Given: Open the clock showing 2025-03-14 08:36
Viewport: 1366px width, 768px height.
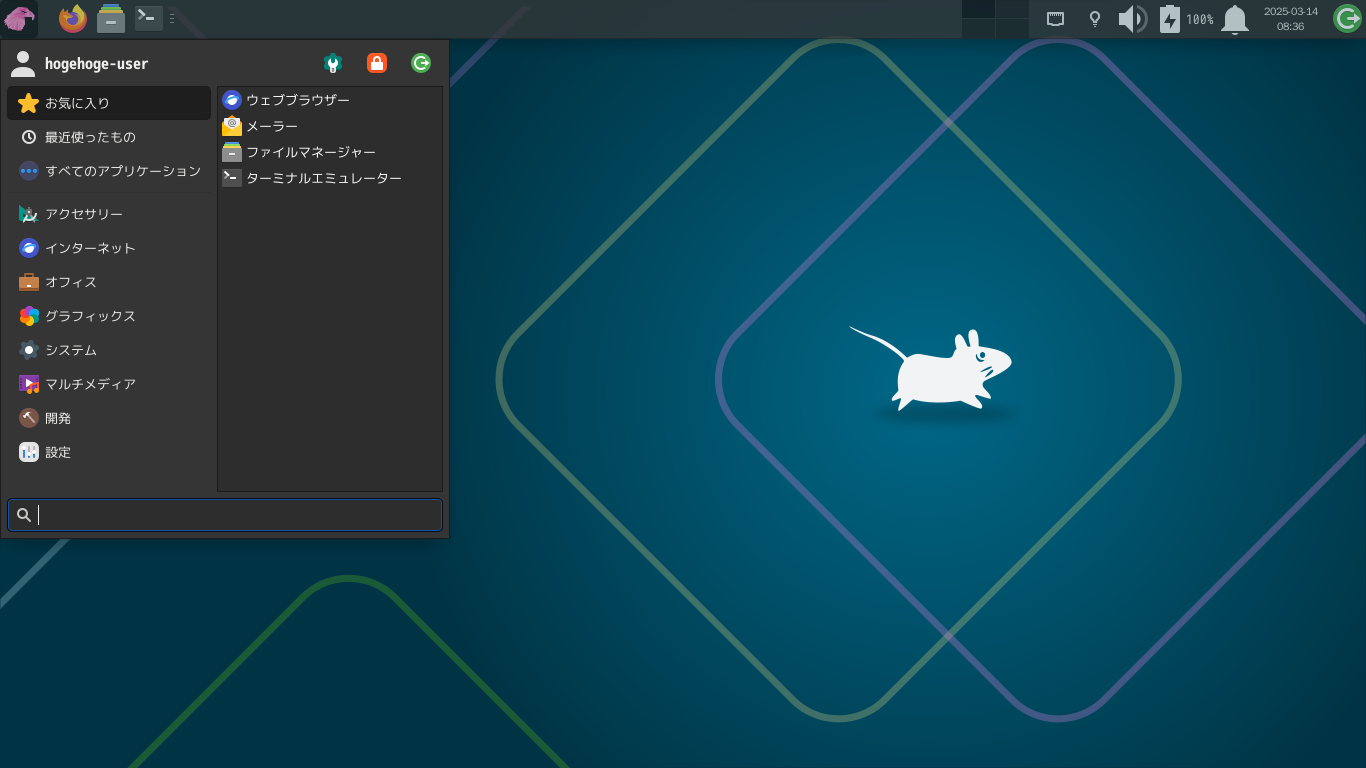Looking at the screenshot, I should (x=1291, y=19).
